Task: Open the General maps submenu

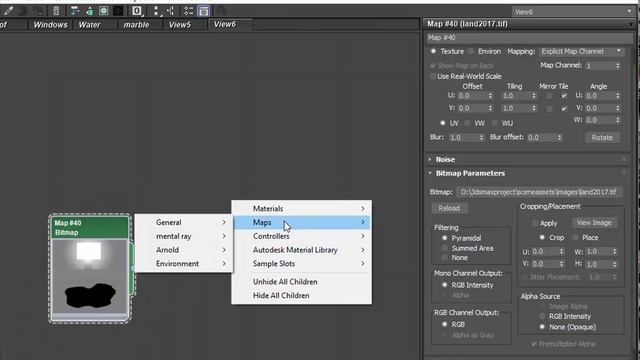Action: [x=184, y=222]
